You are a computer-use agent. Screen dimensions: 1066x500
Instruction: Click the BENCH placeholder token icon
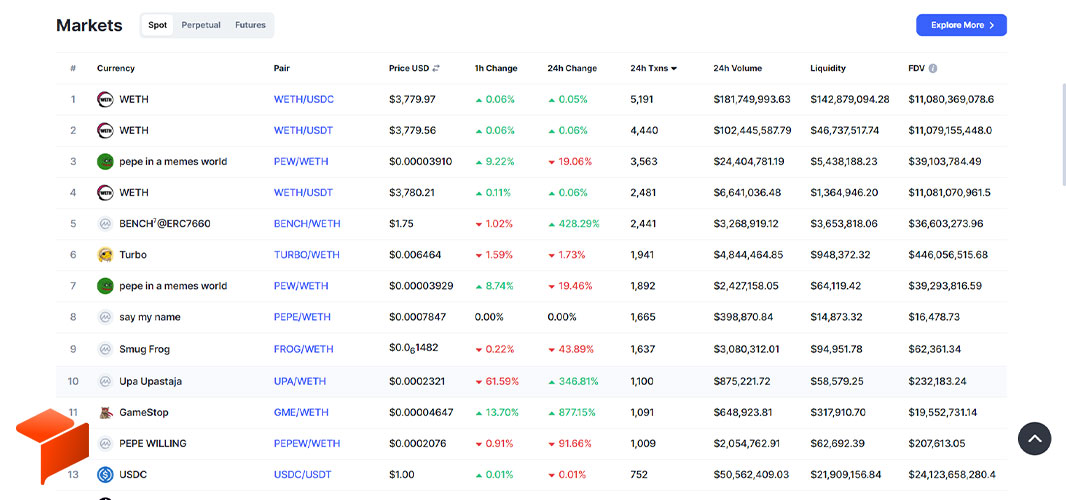tap(105, 223)
